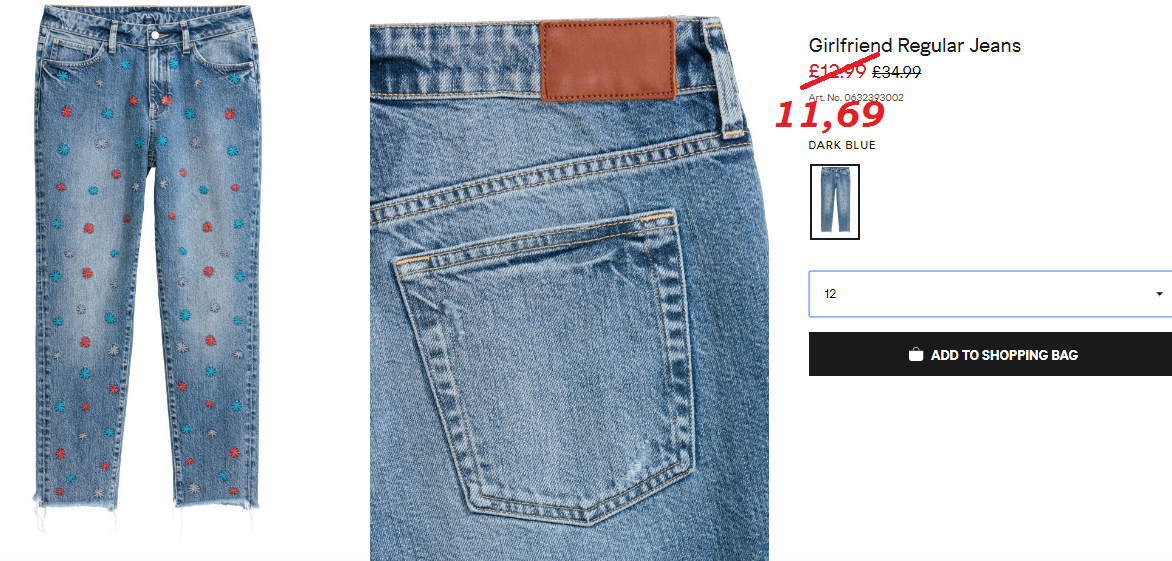Select the Art. No. 0632393002 text

tap(856, 97)
